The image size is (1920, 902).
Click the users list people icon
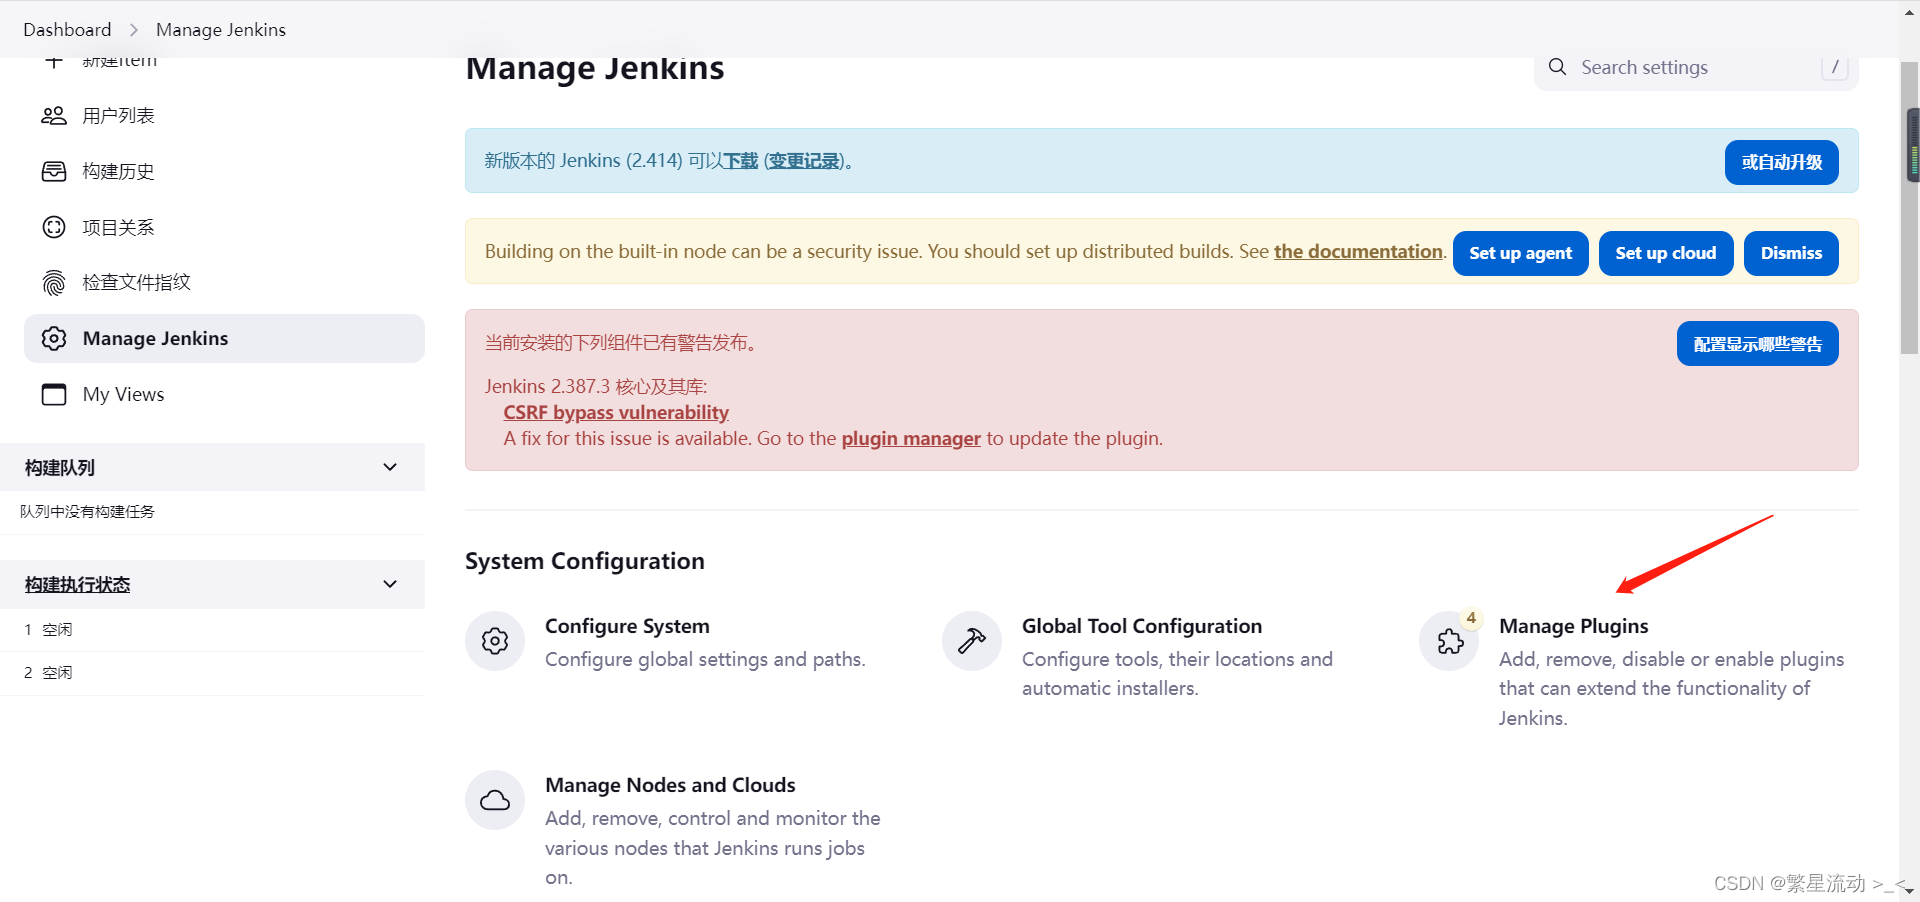pos(54,116)
